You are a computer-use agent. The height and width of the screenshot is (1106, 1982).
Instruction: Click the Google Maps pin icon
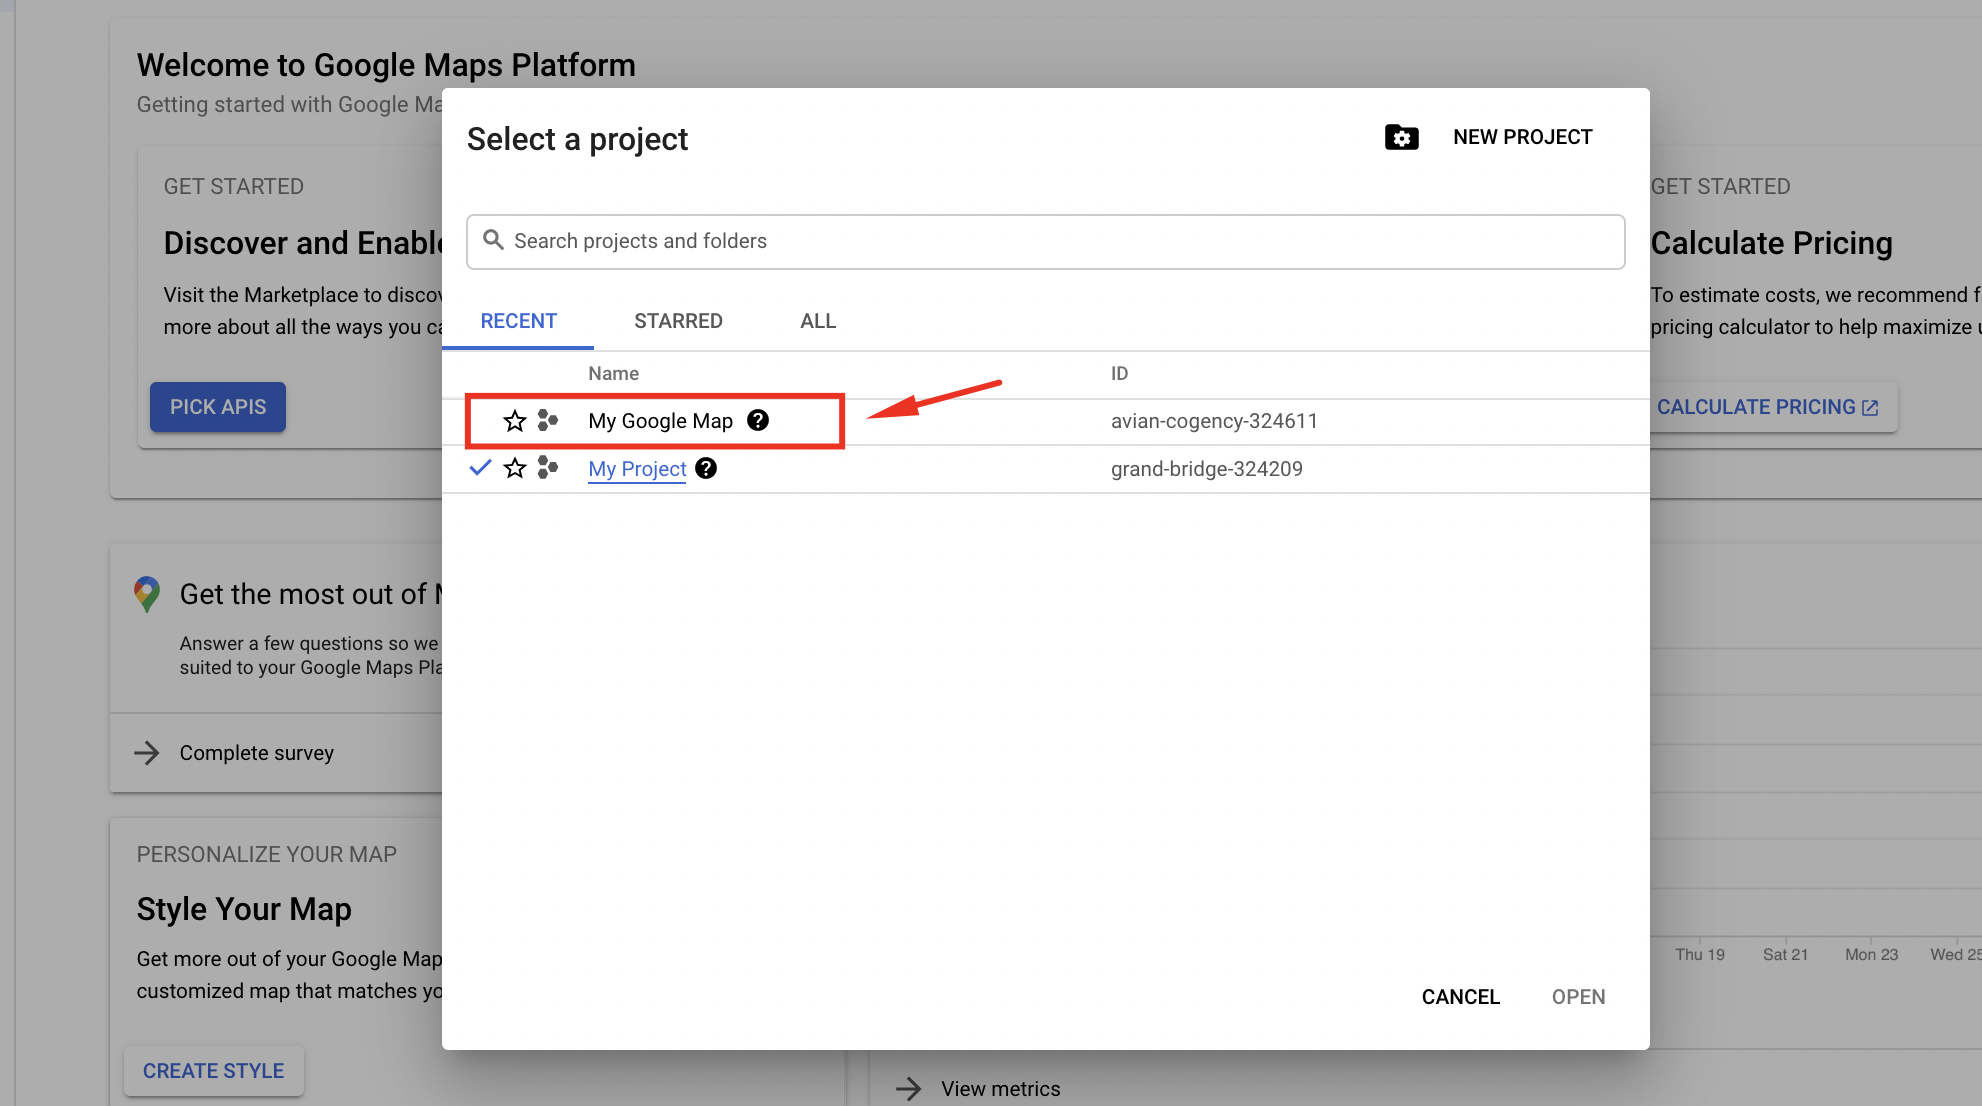click(x=147, y=594)
